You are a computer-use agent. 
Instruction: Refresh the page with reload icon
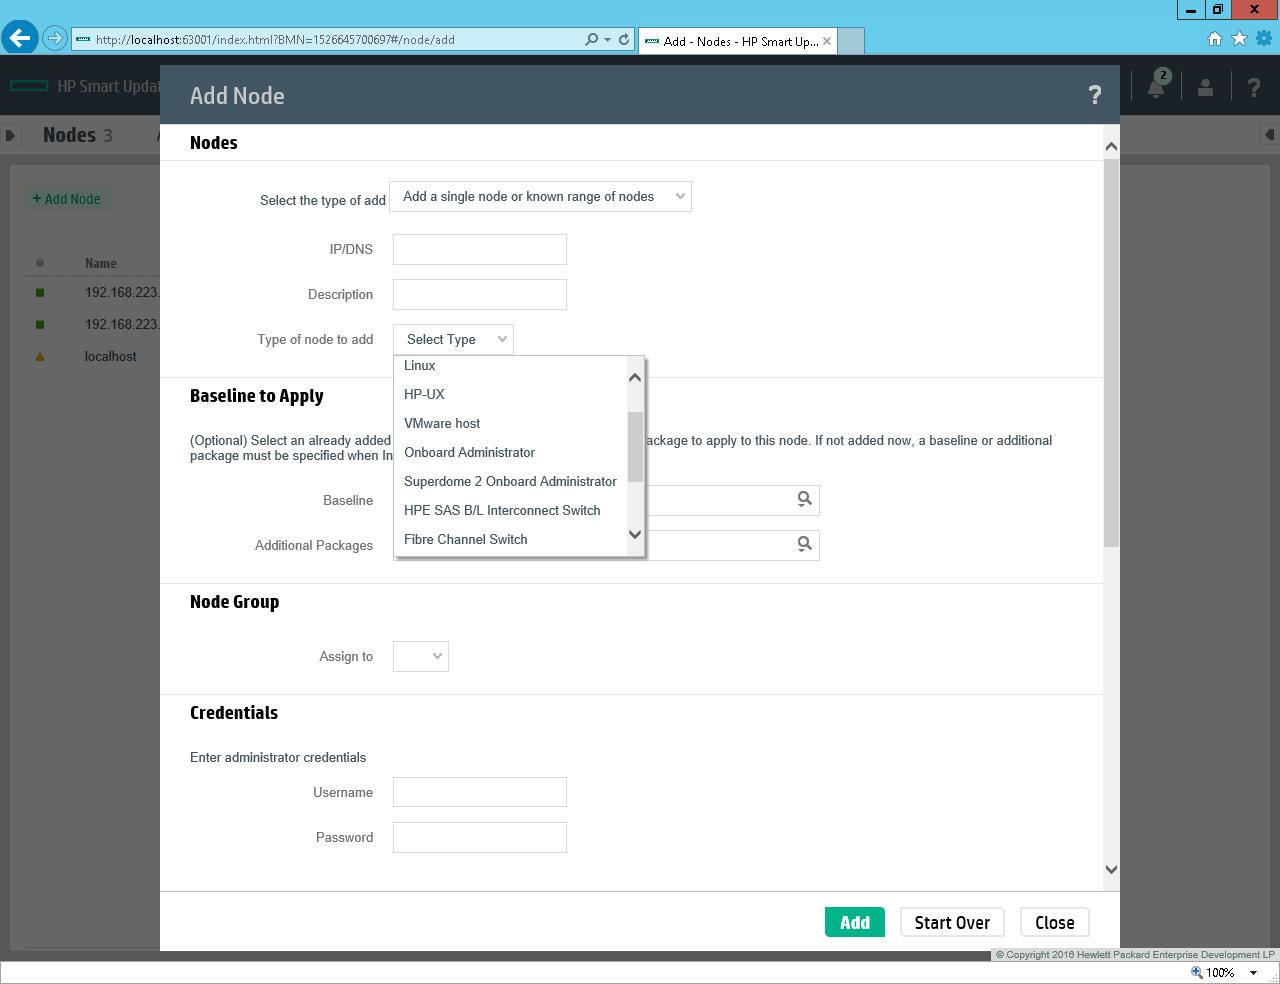pos(624,40)
